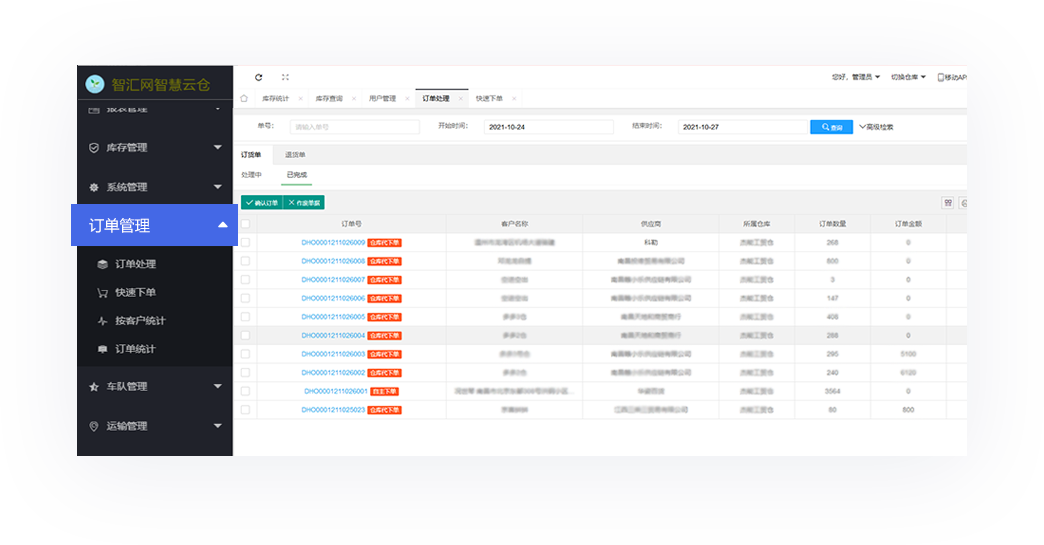
Task: Check the row for order DHO0001211026001
Action: click(x=246, y=392)
